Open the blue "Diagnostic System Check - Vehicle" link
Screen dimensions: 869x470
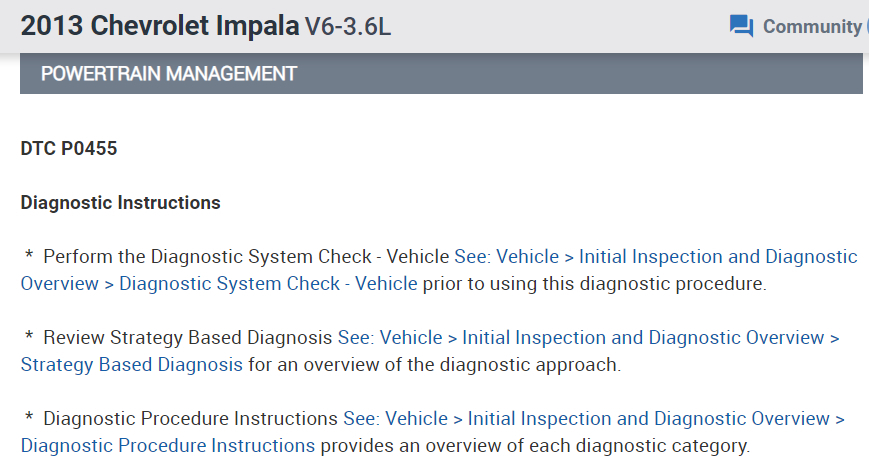pyautogui.click(x=268, y=283)
